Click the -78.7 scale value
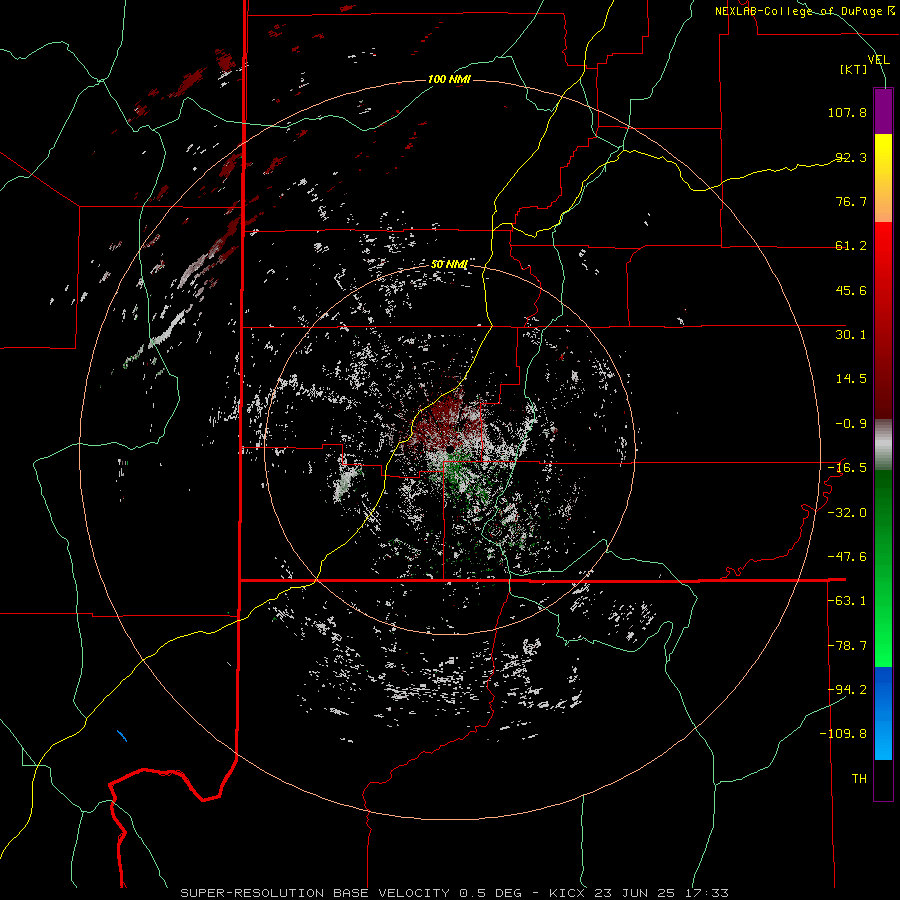The height and width of the screenshot is (900, 900). [847, 646]
